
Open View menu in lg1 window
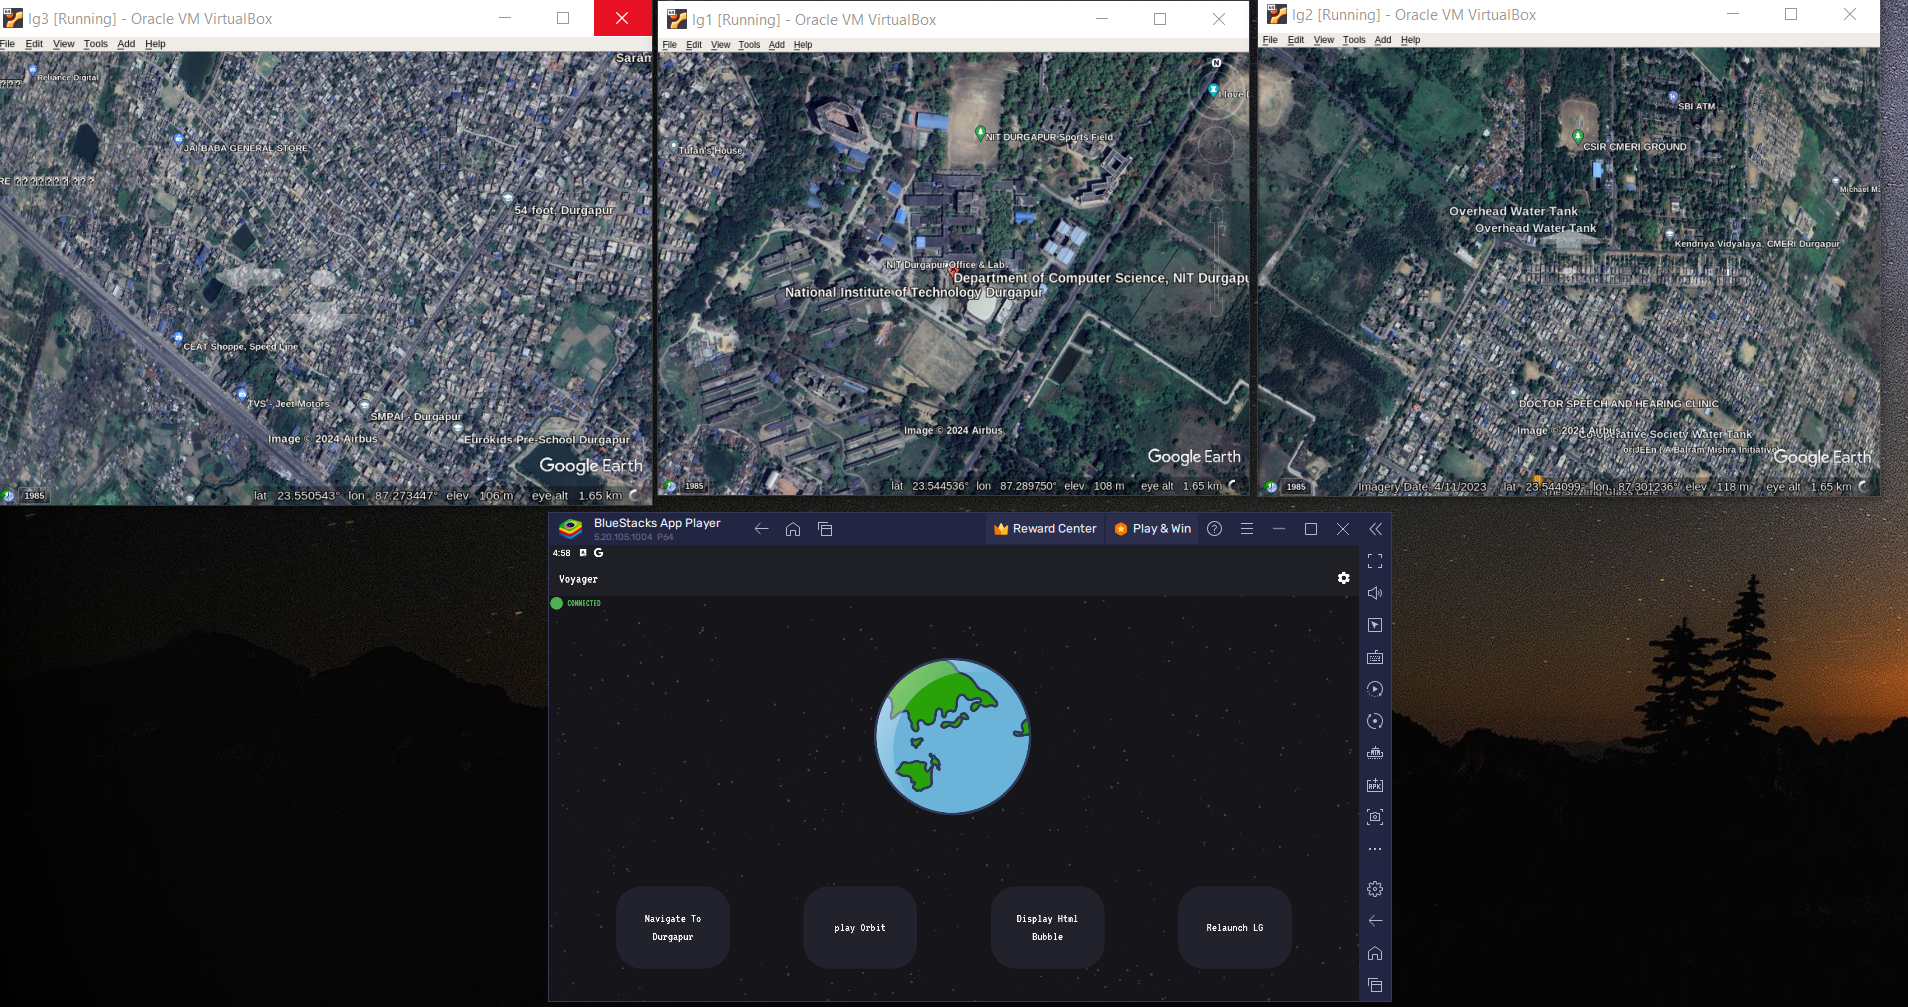(721, 45)
